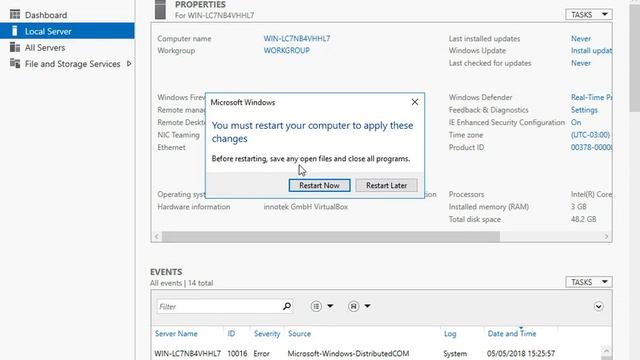This screenshot has width=640, height=360.
Task: Sort events by ID column
Action: point(231,333)
